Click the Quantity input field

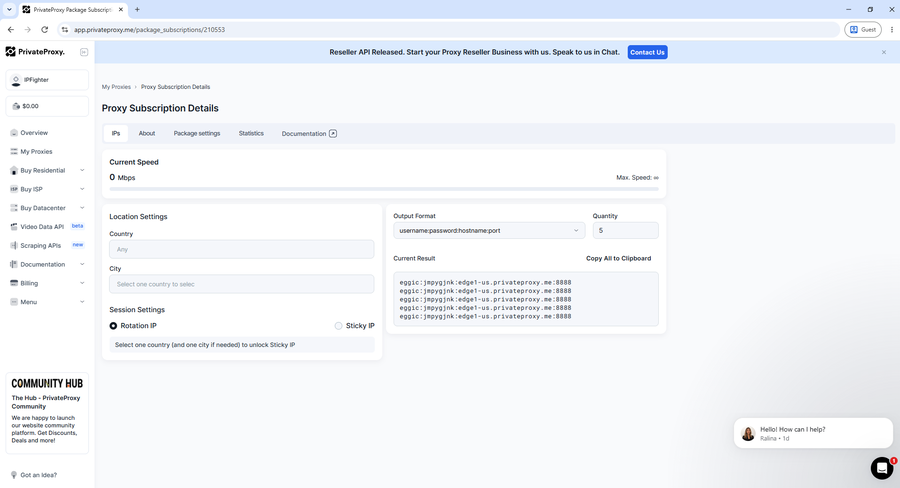(626, 230)
